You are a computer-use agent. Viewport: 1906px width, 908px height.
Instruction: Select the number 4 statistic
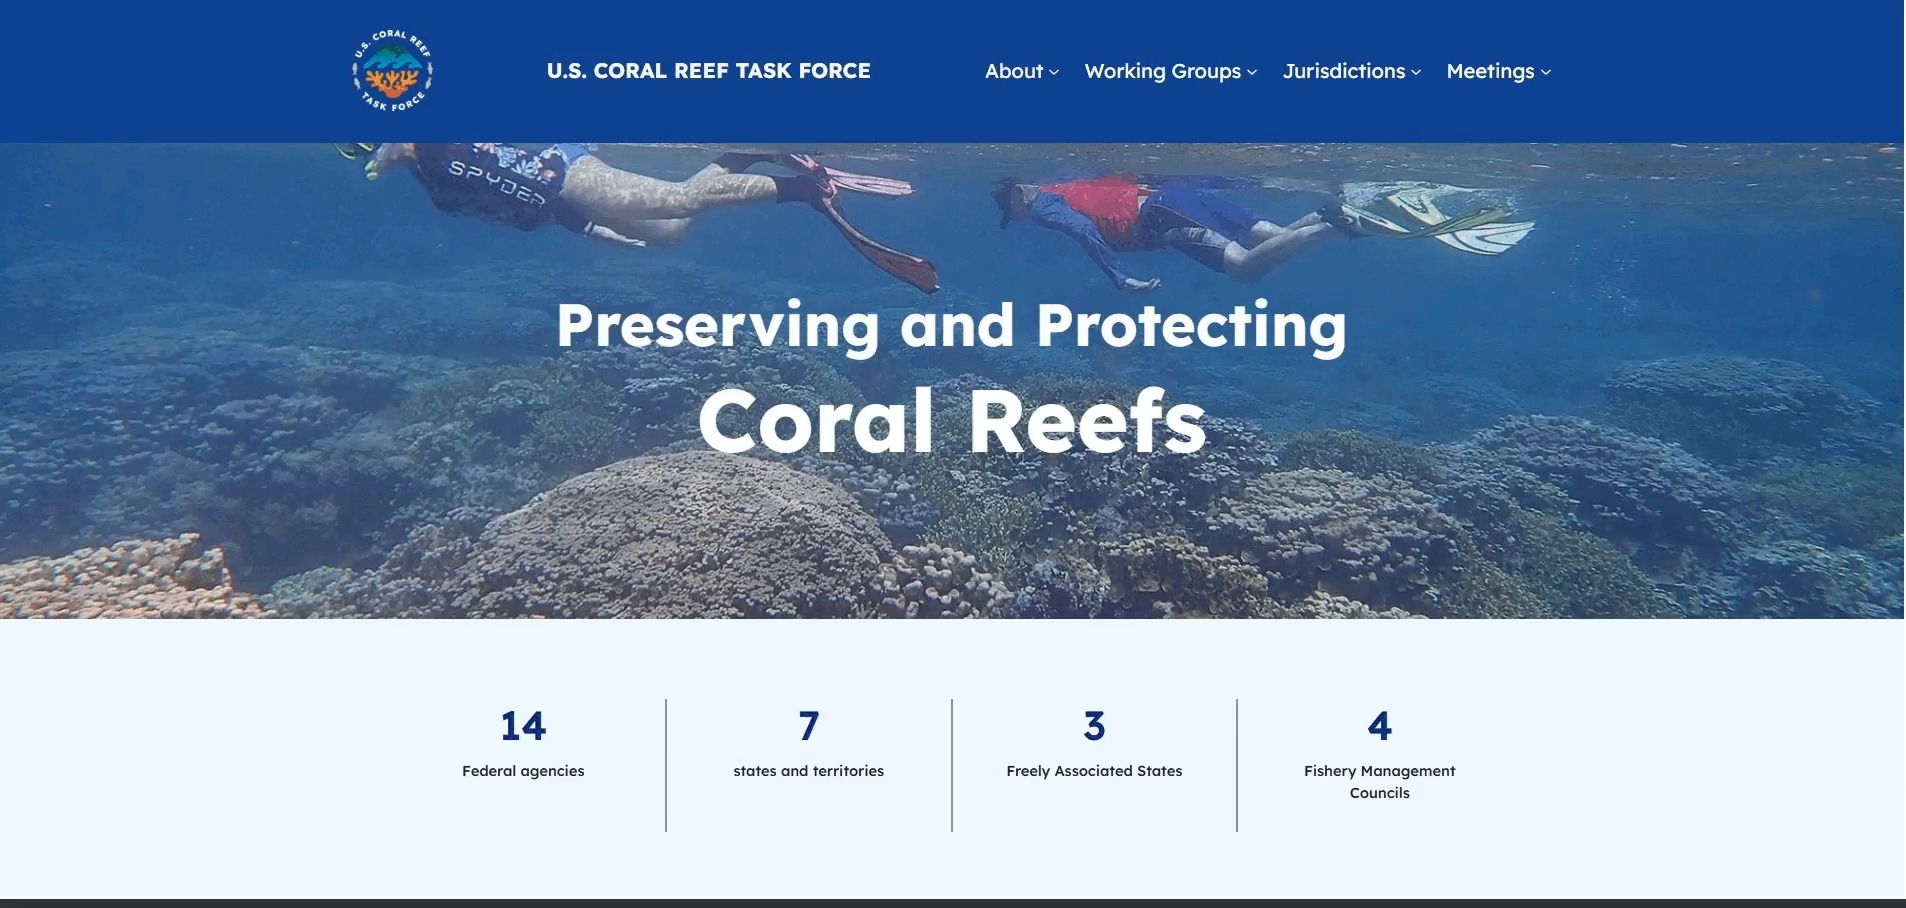[x=1380, y=726]
